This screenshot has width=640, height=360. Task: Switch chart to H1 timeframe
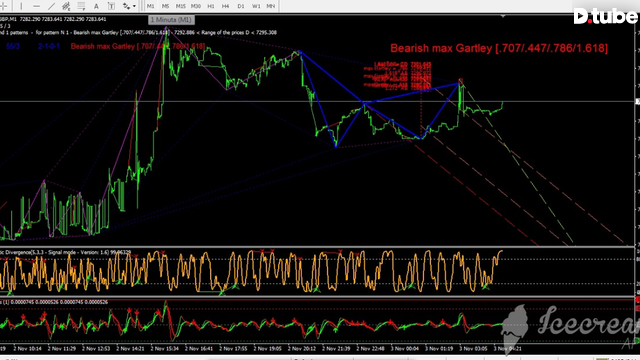pyautogui.click(x=211, y=6)
